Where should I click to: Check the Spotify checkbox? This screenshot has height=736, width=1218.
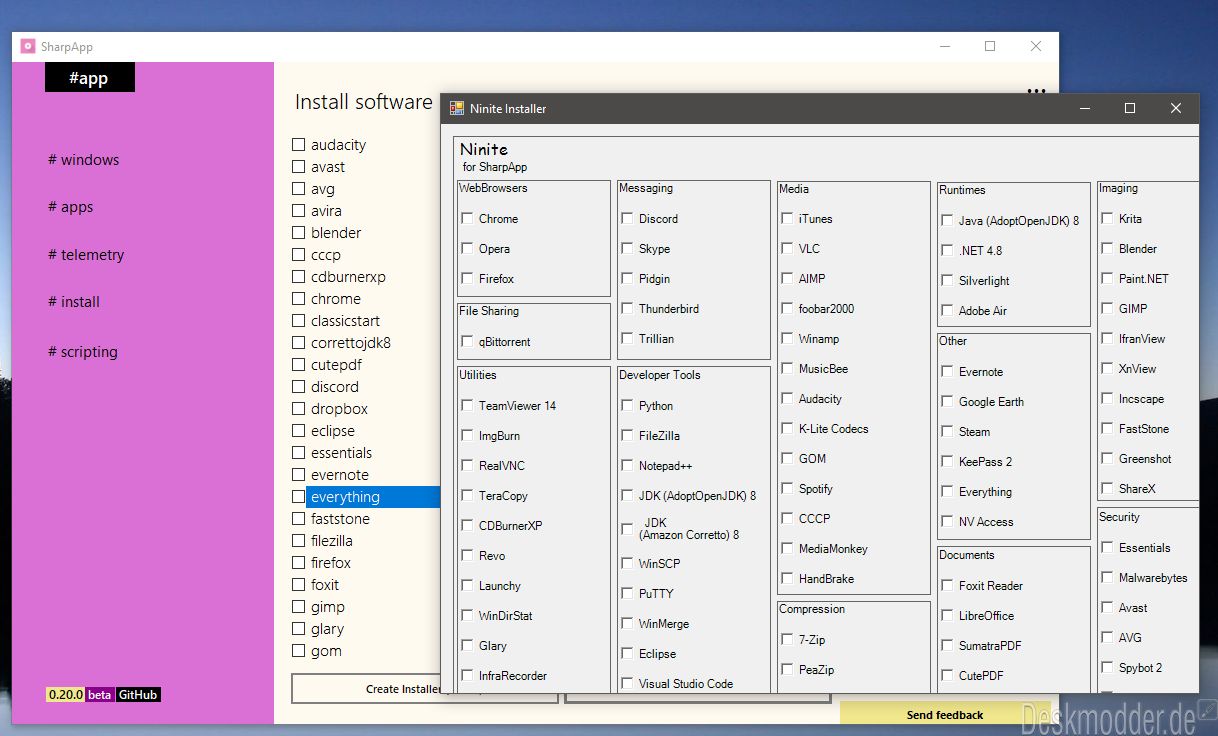pyautogui.click(x=787, y=489)
